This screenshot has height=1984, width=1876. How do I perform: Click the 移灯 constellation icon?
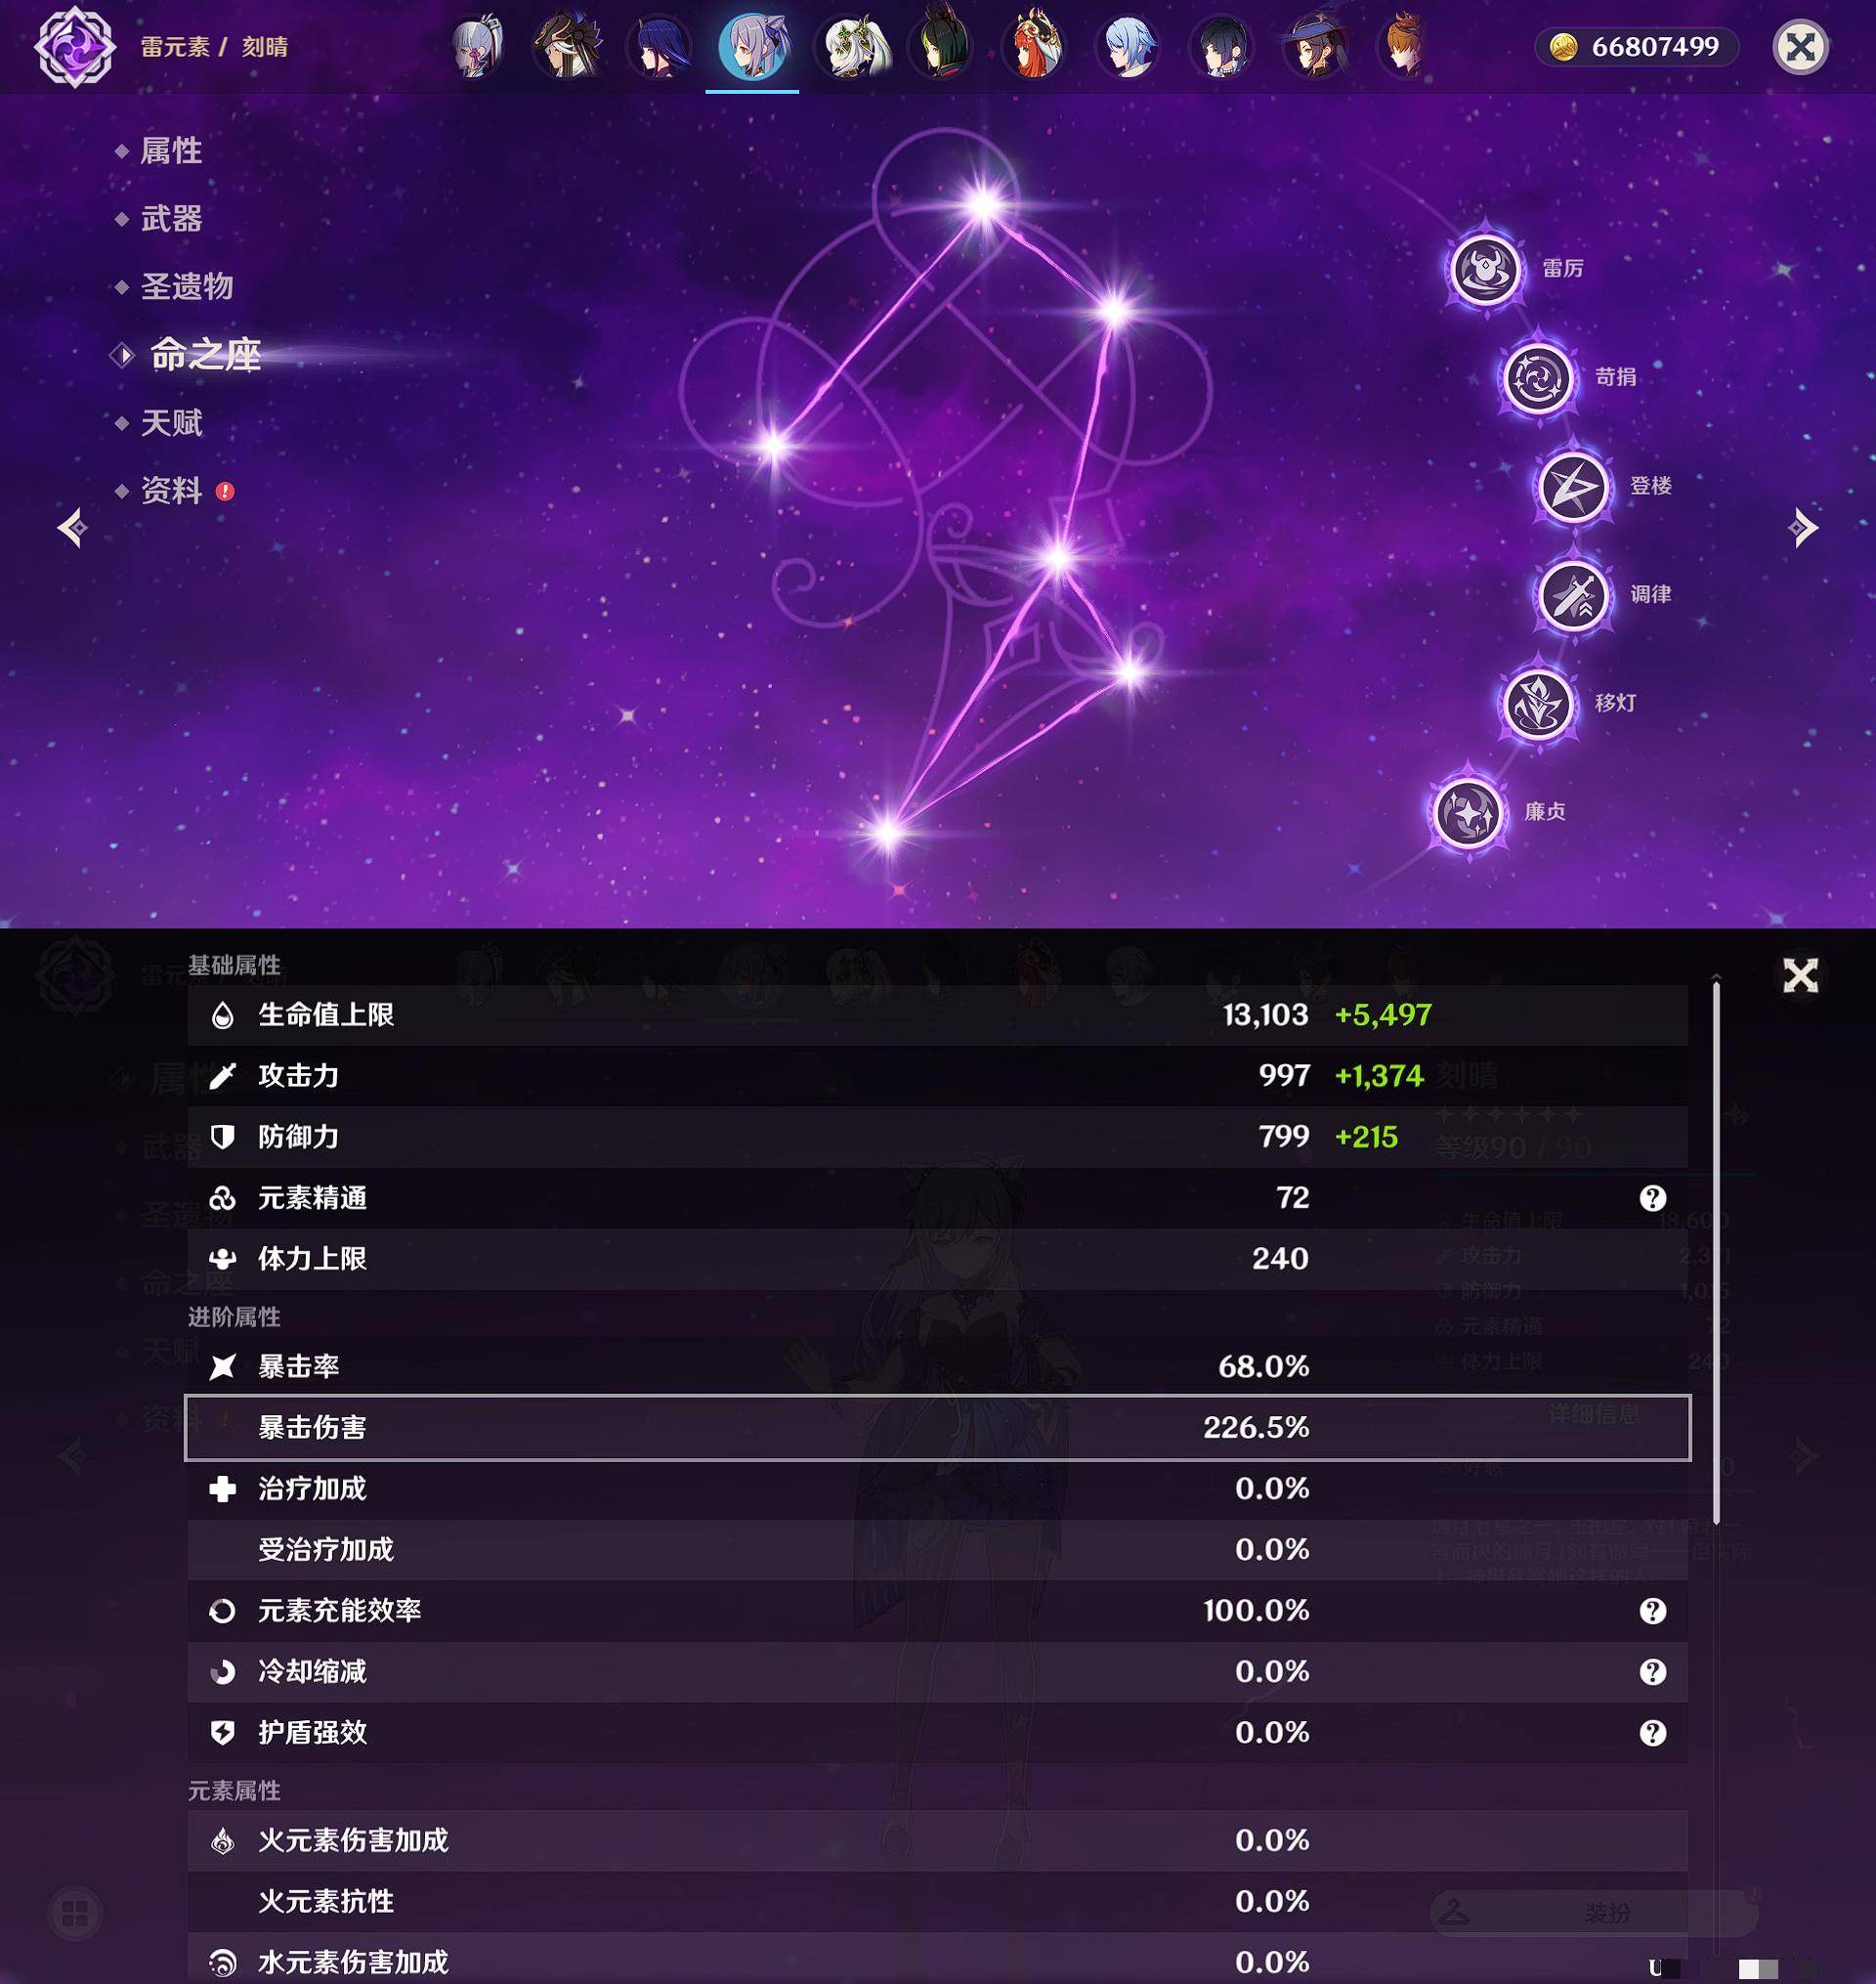pos(1532,702)
